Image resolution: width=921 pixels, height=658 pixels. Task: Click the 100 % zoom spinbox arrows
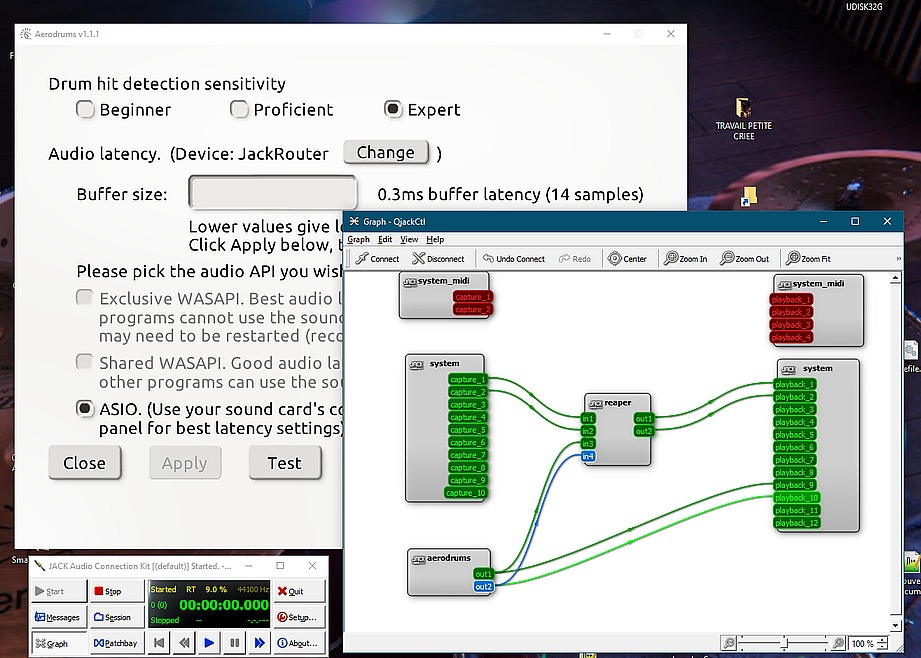pyautogui.click(x=882, y=643)
